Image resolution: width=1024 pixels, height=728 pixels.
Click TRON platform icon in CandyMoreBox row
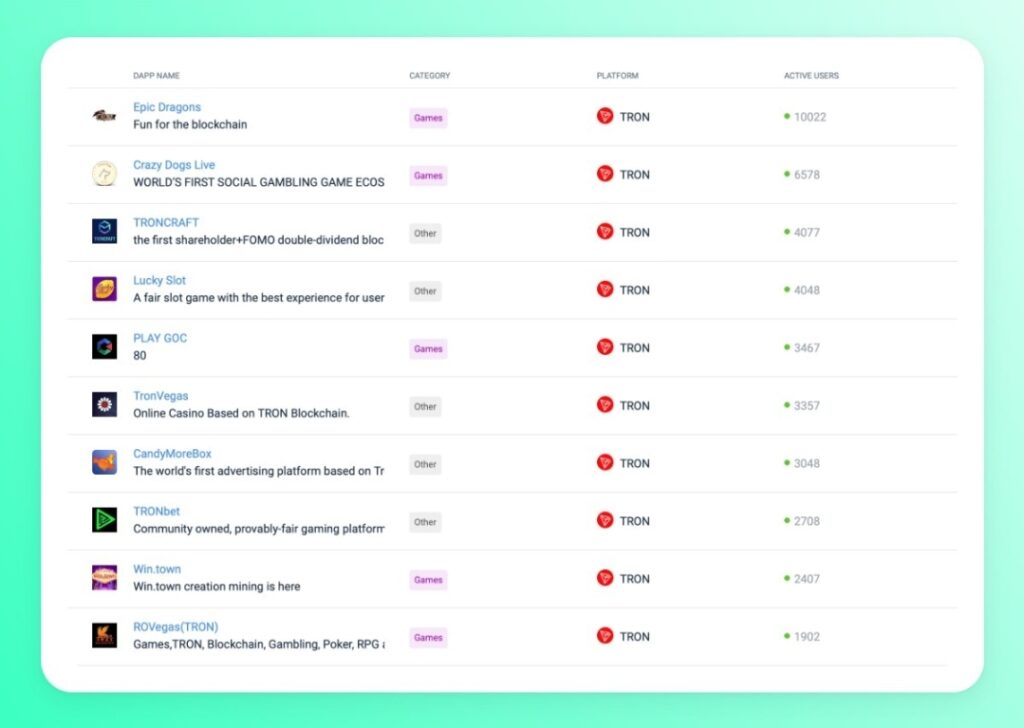(605, 462)
